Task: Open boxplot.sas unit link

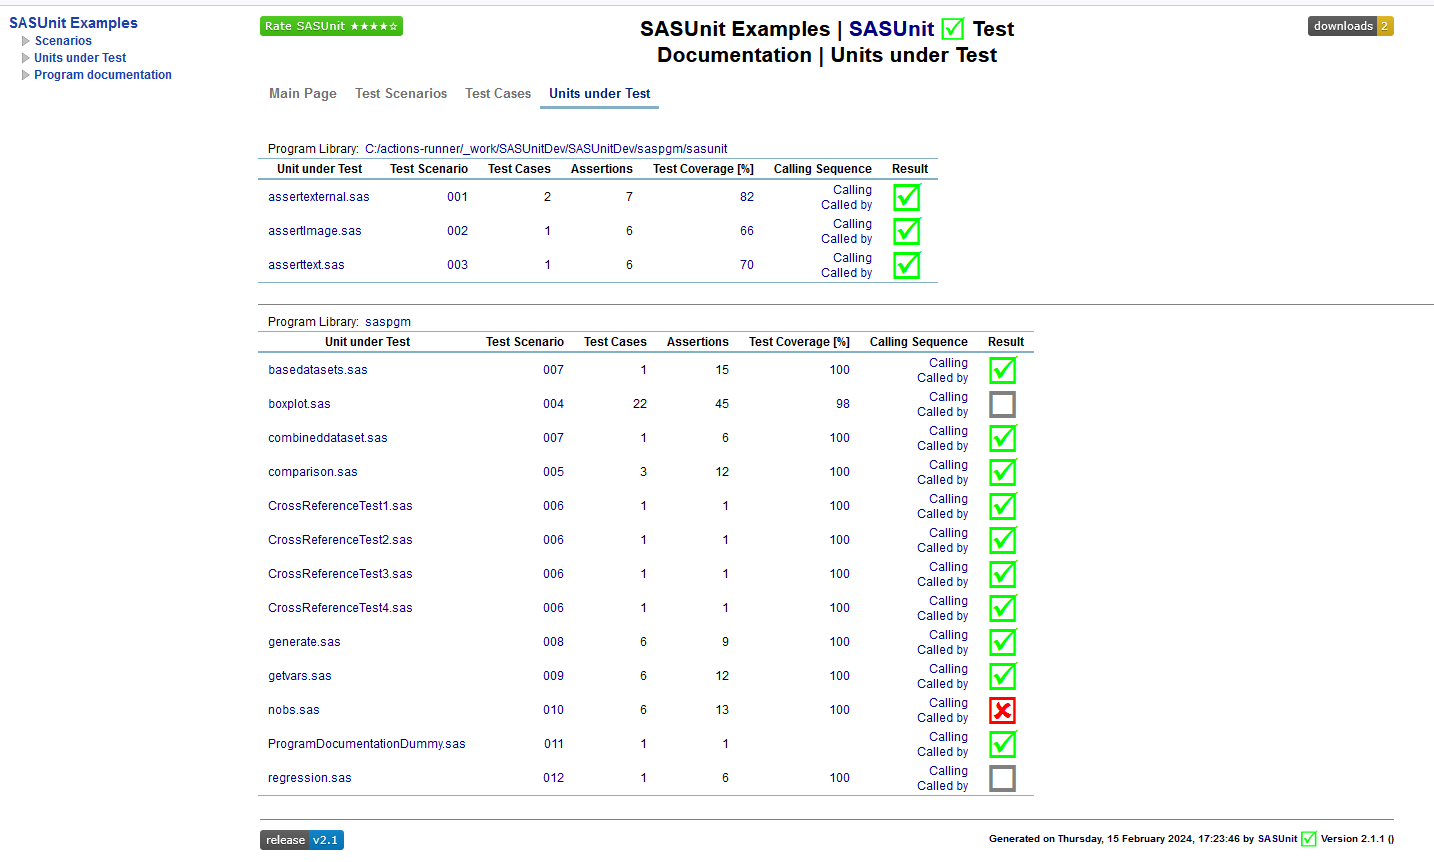Action: coord(299,404)
